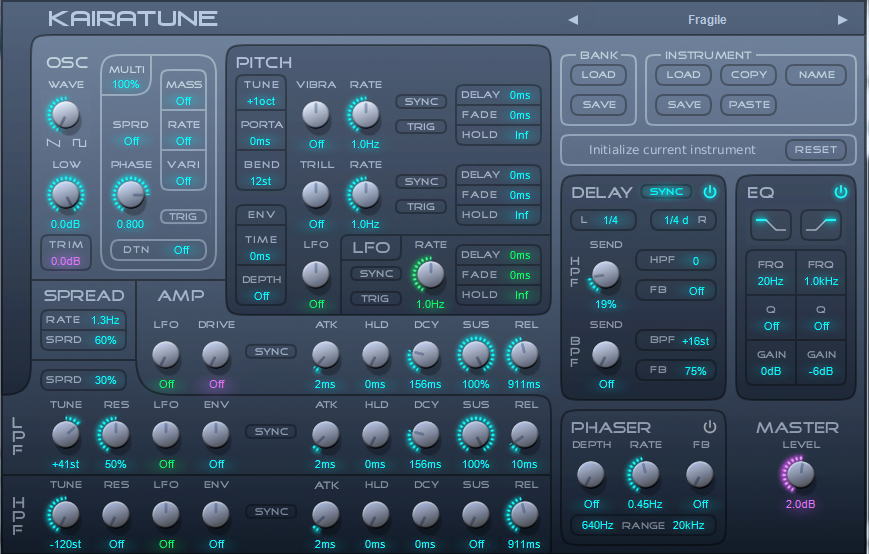Click the LFO RATE green knob

tap(430, 274)
